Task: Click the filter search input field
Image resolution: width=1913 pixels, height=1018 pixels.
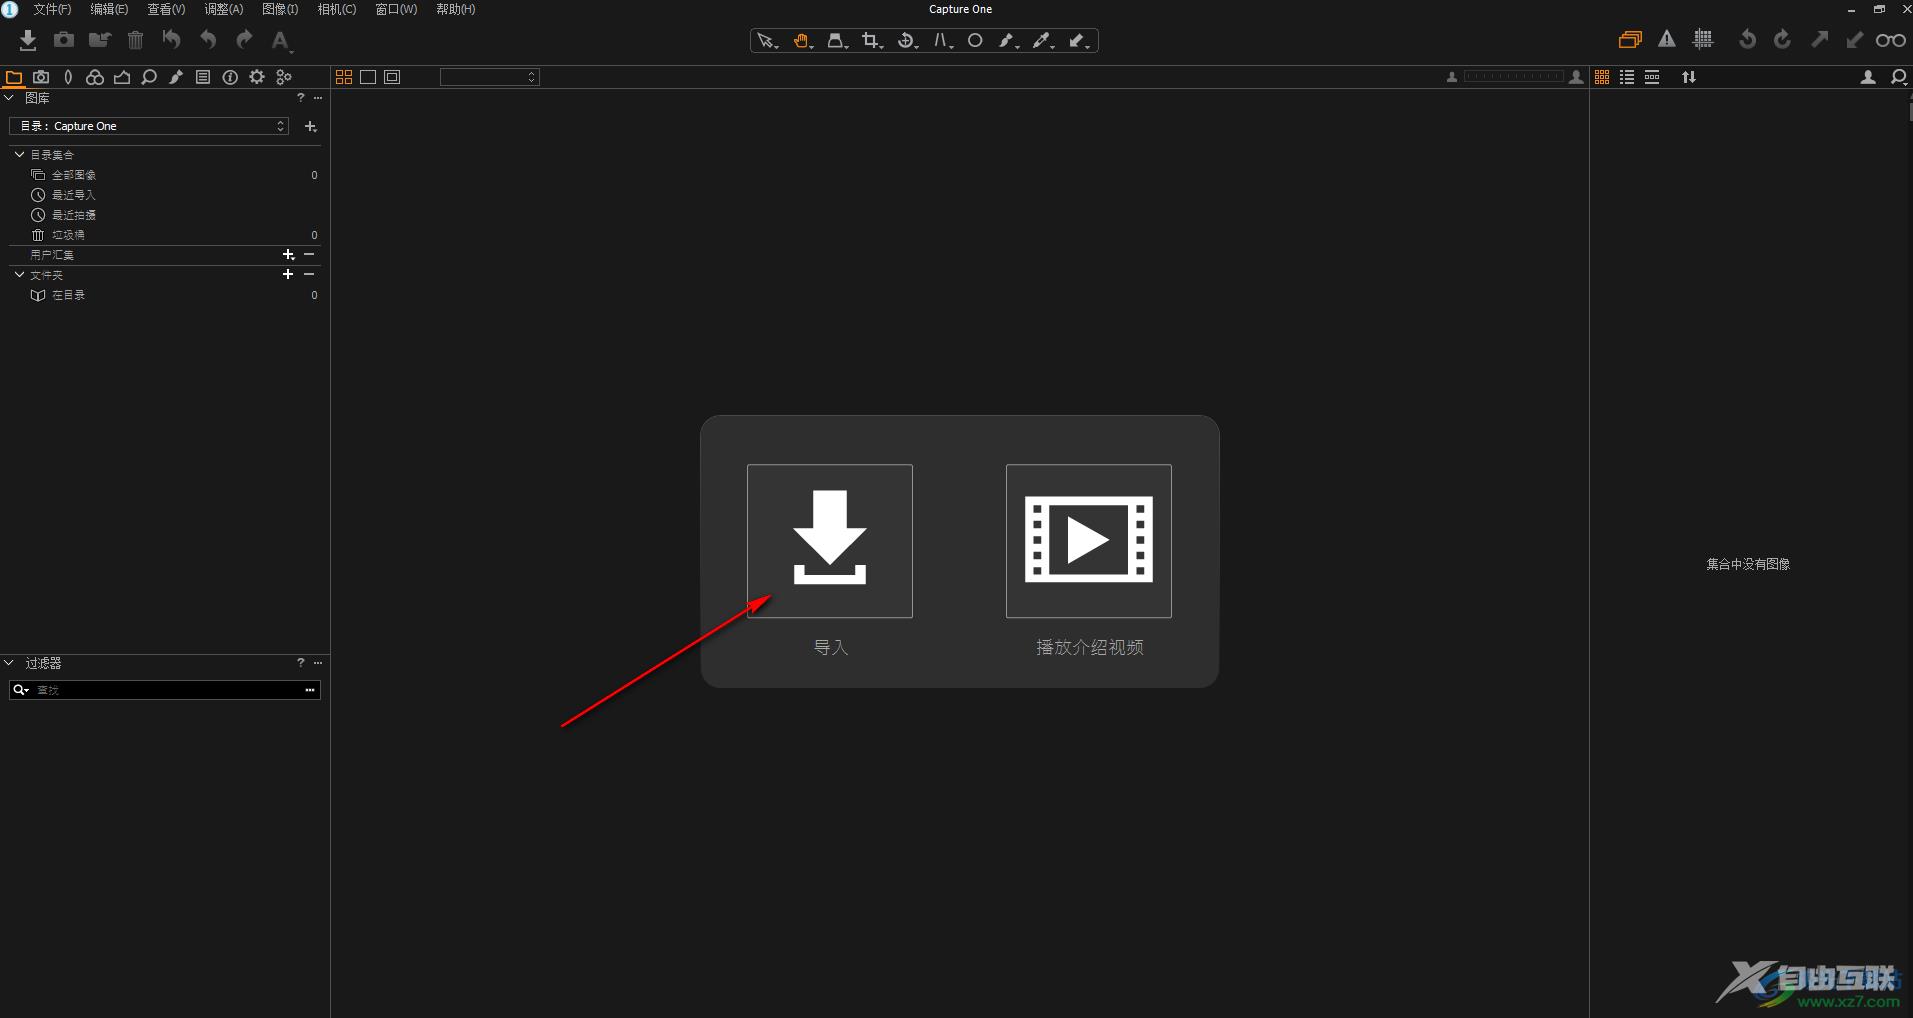Action: point(167,690)
